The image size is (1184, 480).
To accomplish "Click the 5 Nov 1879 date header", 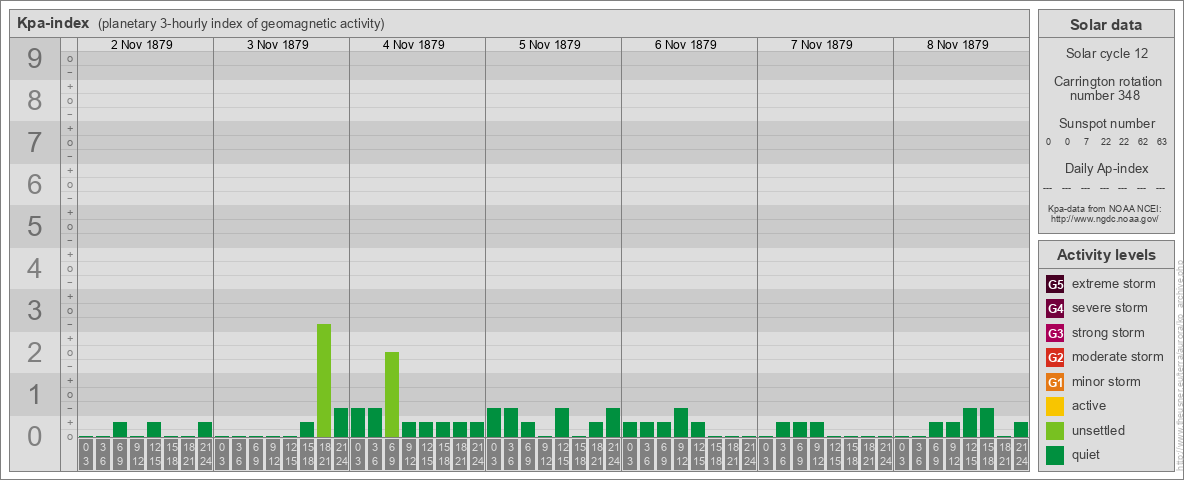I will (x=550, y=45).
